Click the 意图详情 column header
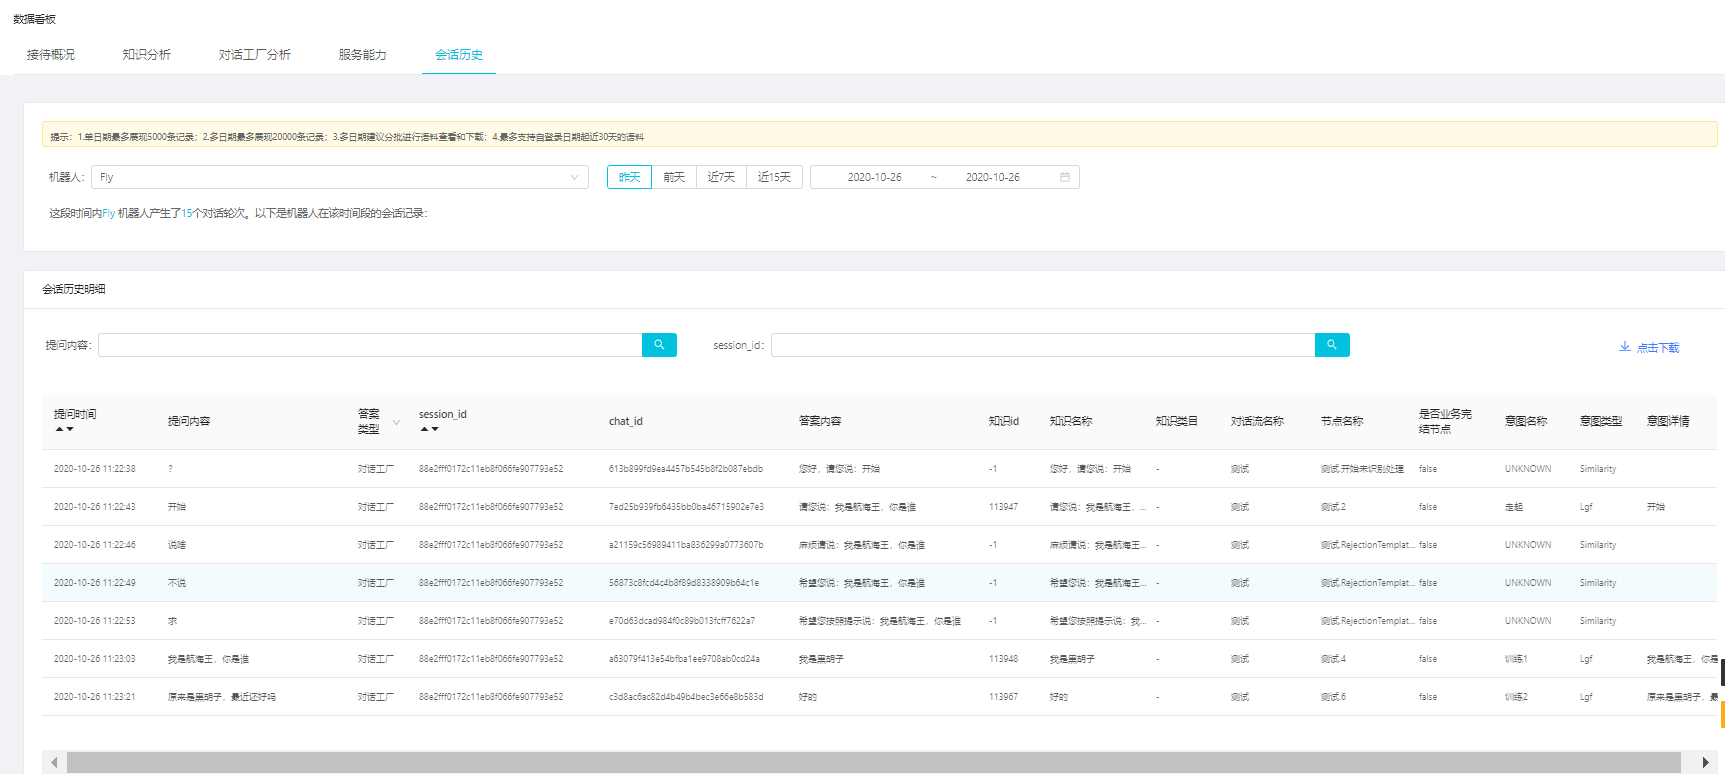Screen dimensions: 1725x774 tap(1668, 421)
